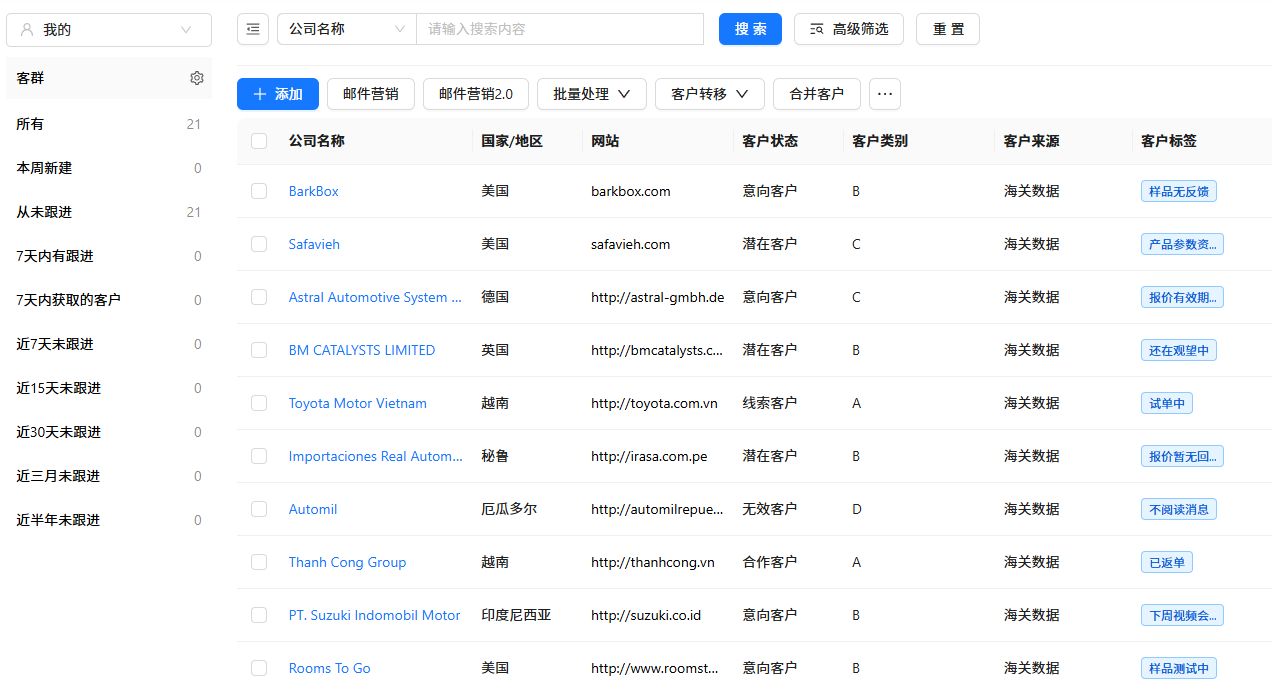Click the 已返单 tag
1272x693 pixels.
(1167, 562)
